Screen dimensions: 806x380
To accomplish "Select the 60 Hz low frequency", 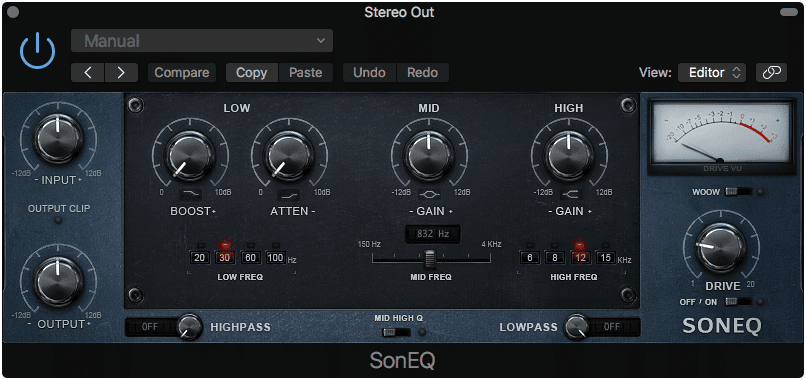I will [x=251, y=257].
